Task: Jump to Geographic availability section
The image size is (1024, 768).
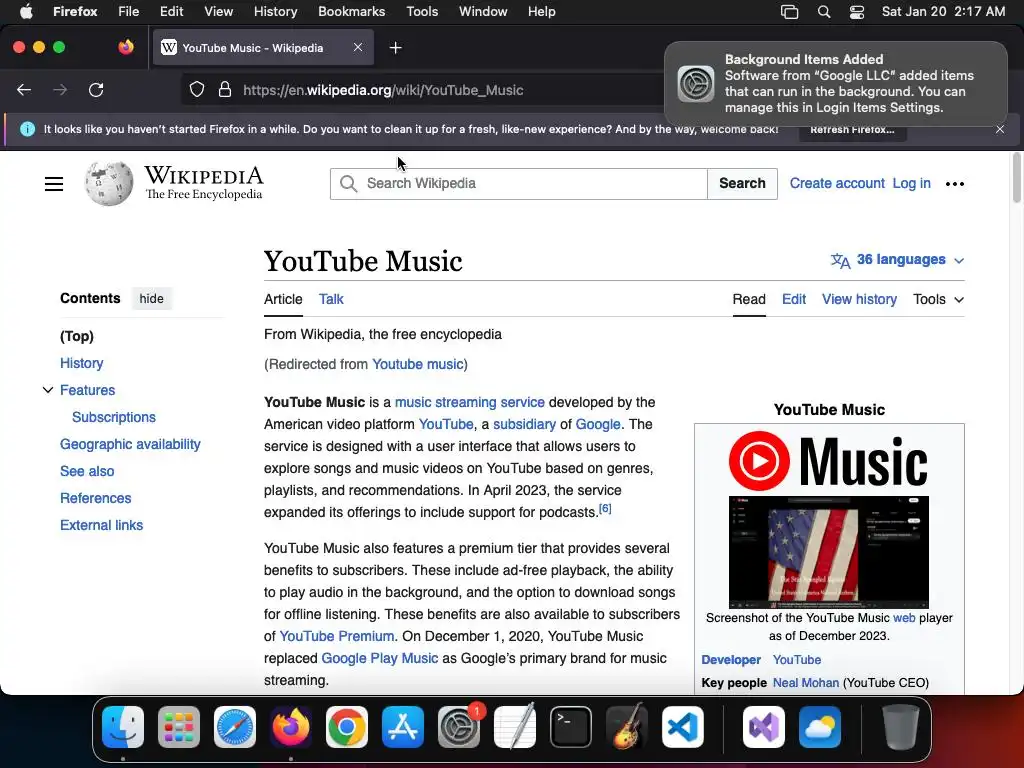Action: coord(130,444)
